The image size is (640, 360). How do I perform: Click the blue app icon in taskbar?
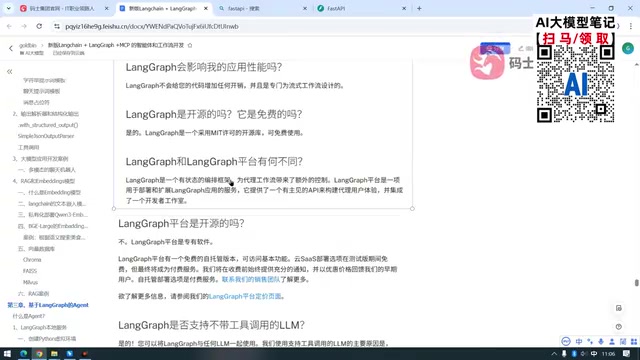(x=70, y=353)
